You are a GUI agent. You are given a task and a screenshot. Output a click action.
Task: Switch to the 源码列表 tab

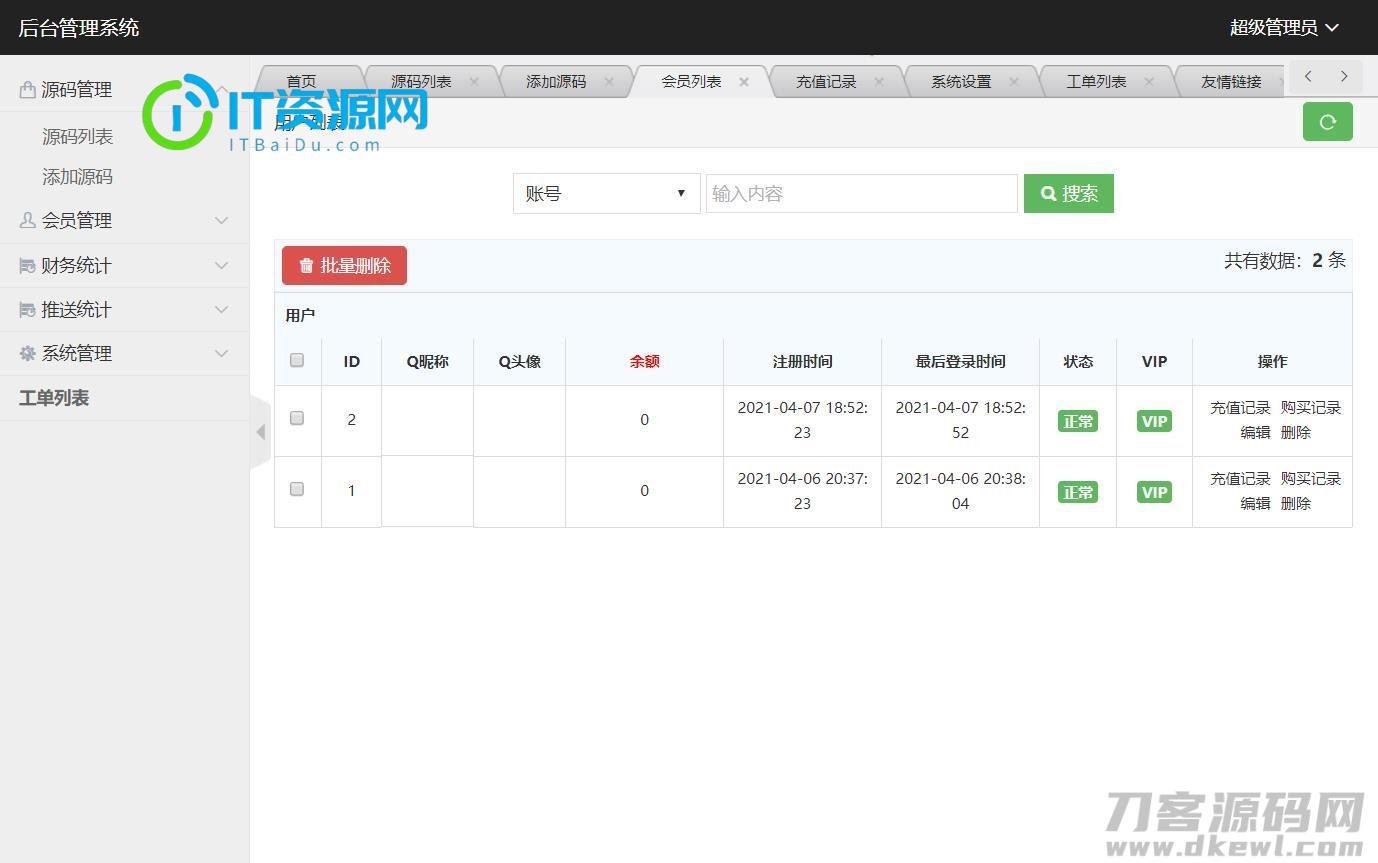click(x=421, y=82)
